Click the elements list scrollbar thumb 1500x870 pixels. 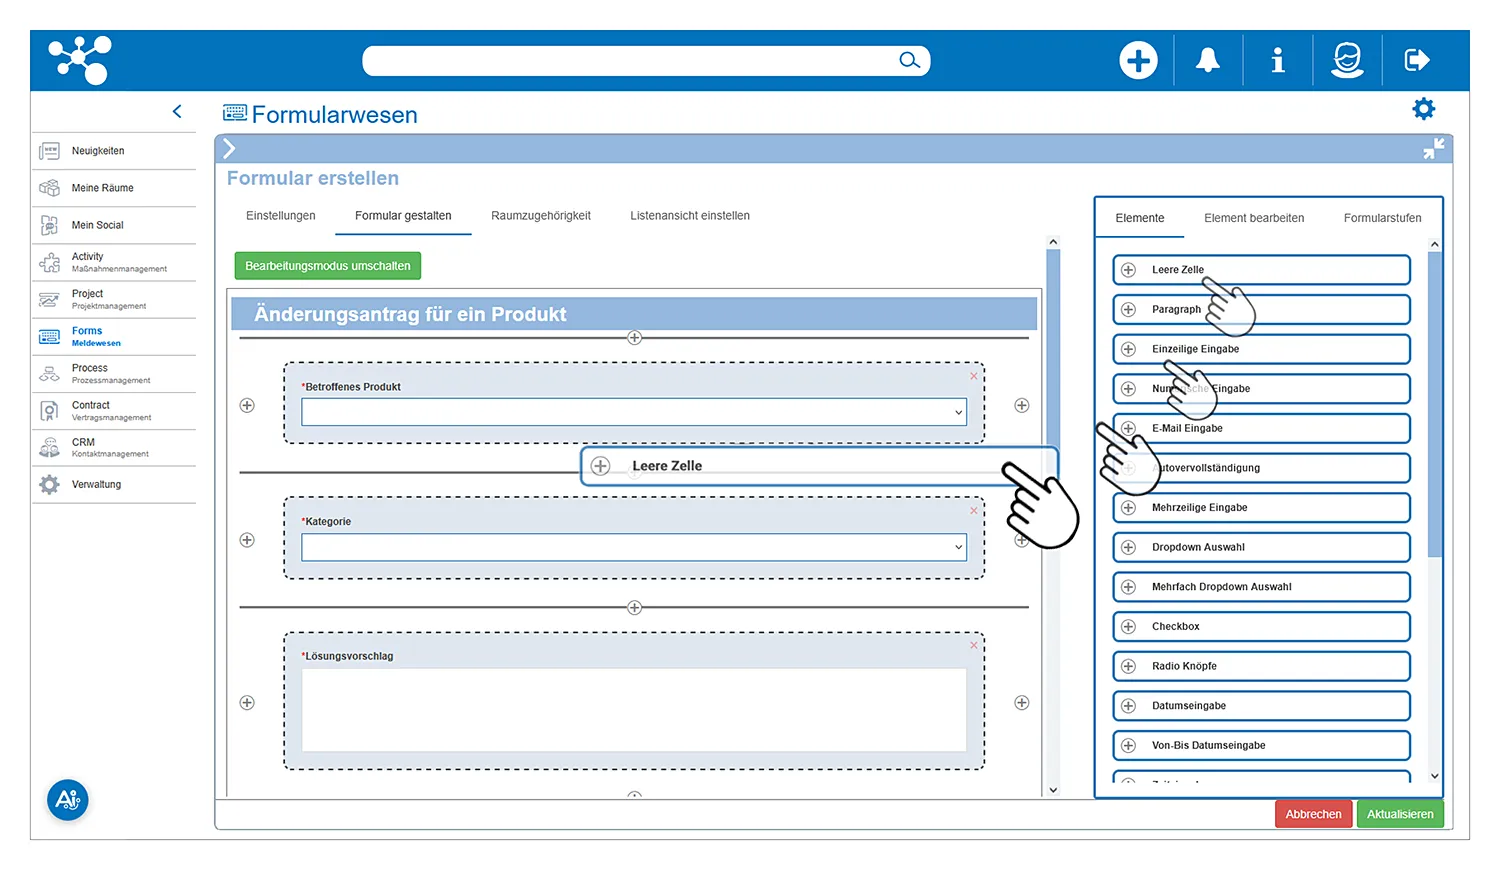1434,400
